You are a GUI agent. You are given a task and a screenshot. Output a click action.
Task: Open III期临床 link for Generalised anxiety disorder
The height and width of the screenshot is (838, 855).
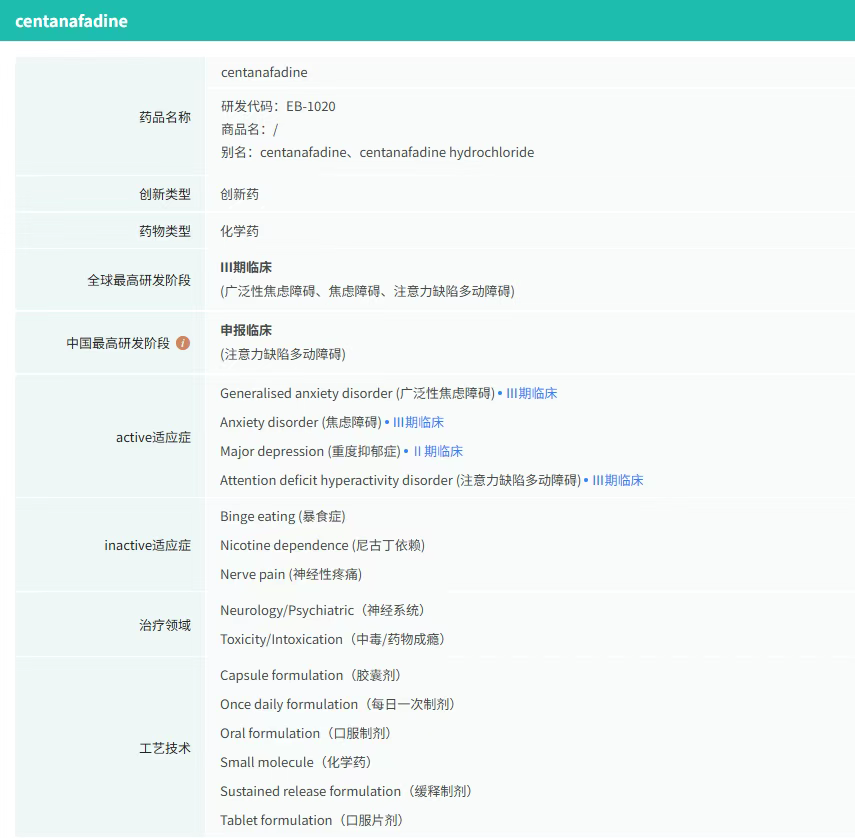click(x=531, y=394)
